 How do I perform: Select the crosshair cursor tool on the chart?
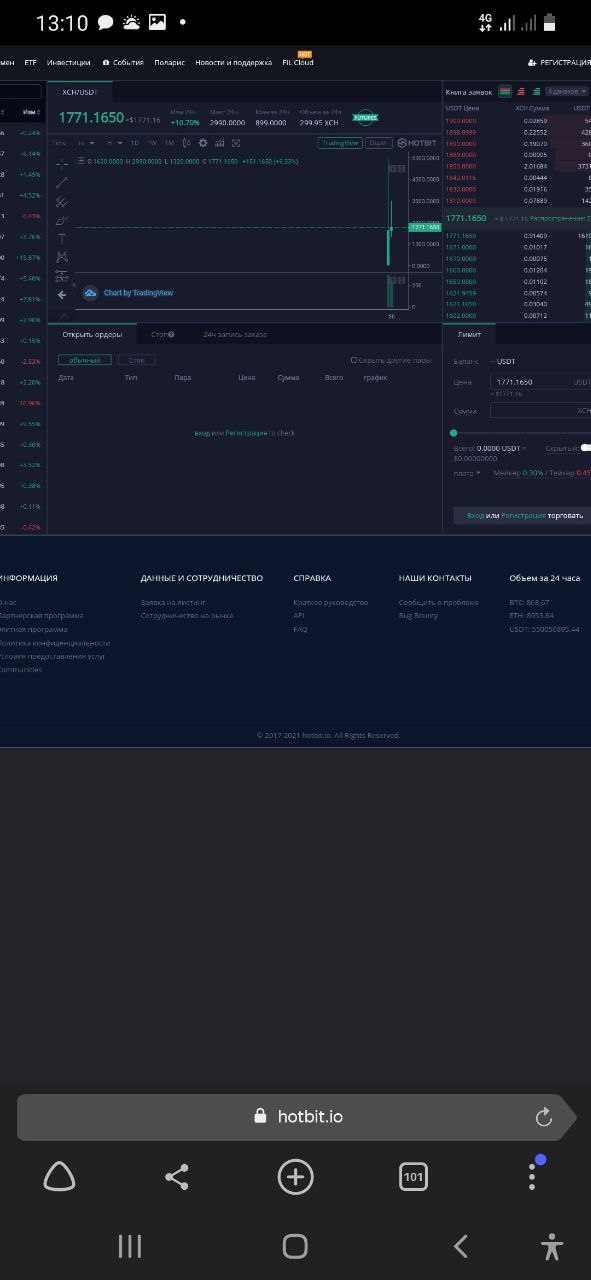(x=62, y=163)
